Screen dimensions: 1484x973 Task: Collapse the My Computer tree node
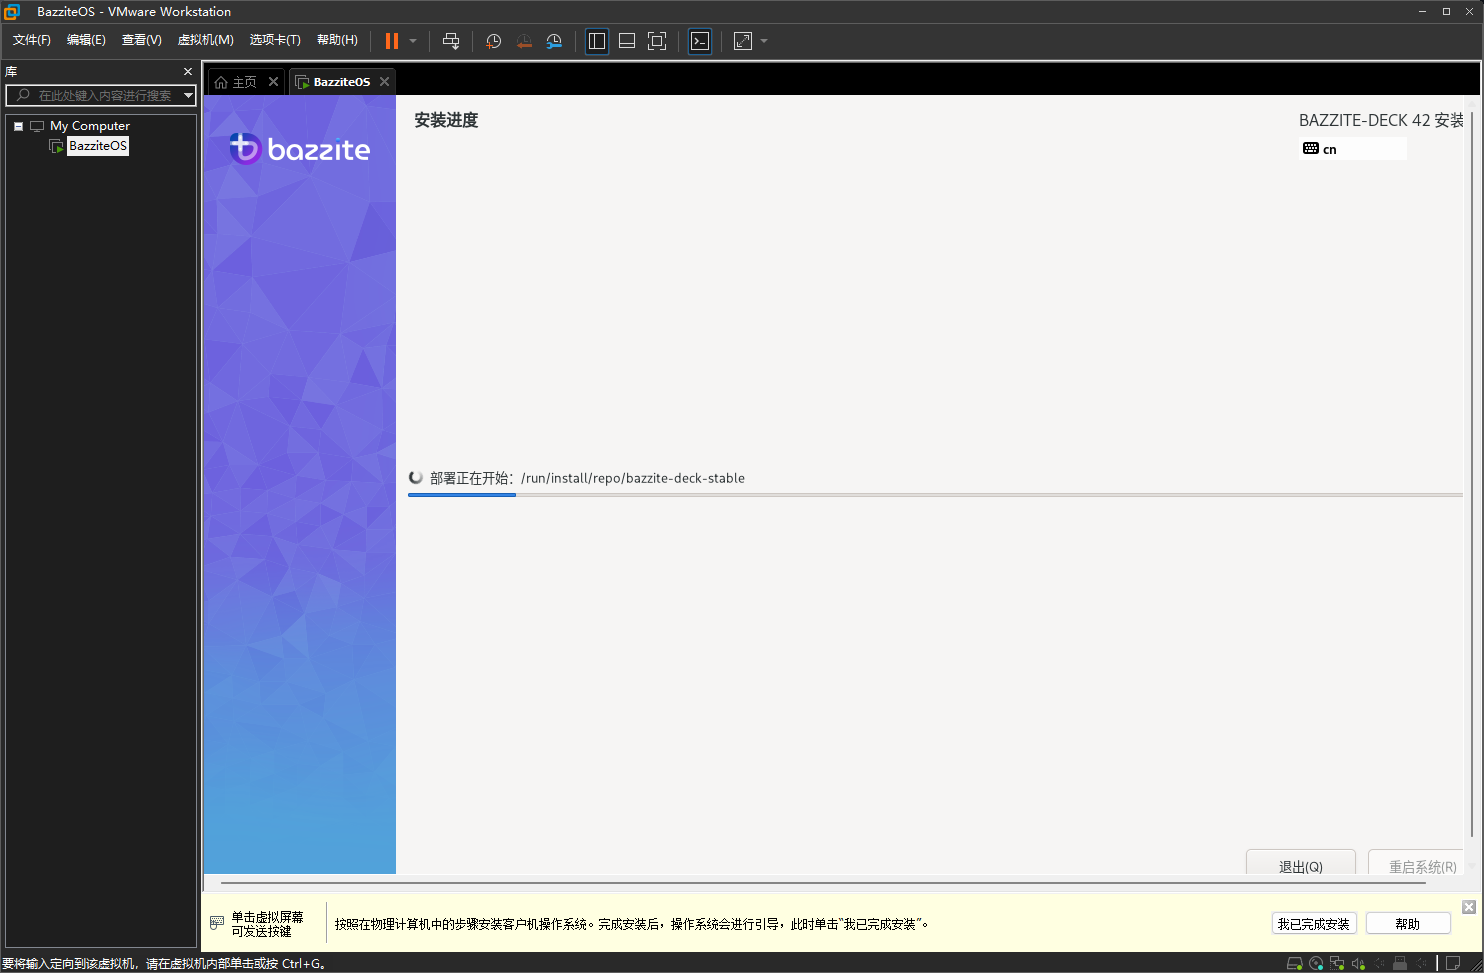click(18, 126)
